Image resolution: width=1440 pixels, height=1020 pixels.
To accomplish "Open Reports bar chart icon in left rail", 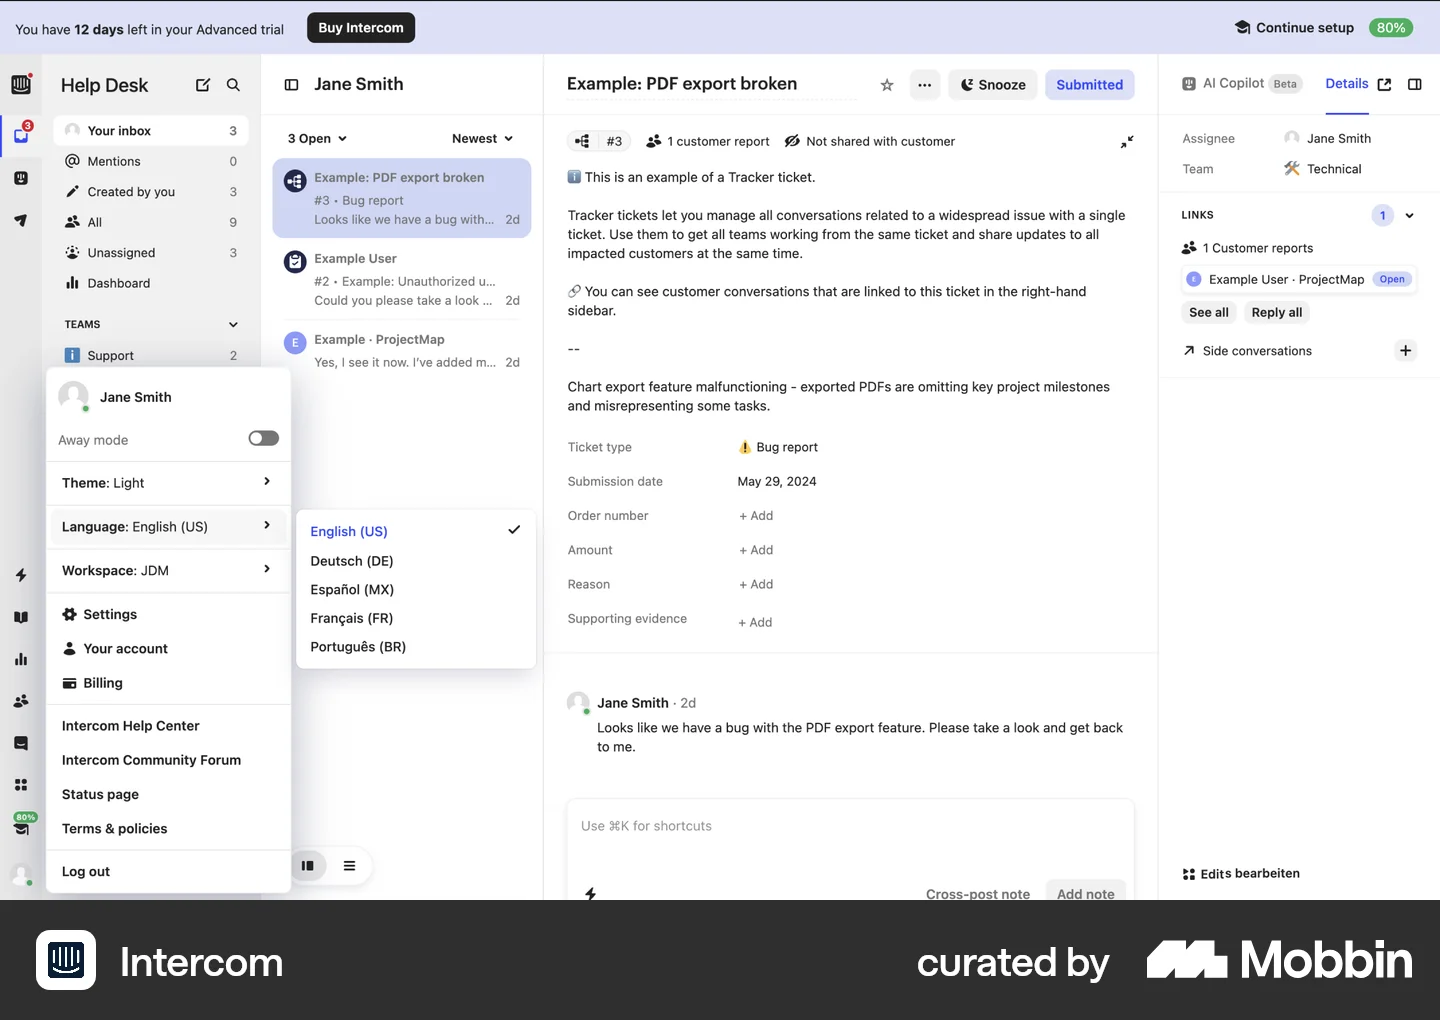I will click(x=21, y=659).
